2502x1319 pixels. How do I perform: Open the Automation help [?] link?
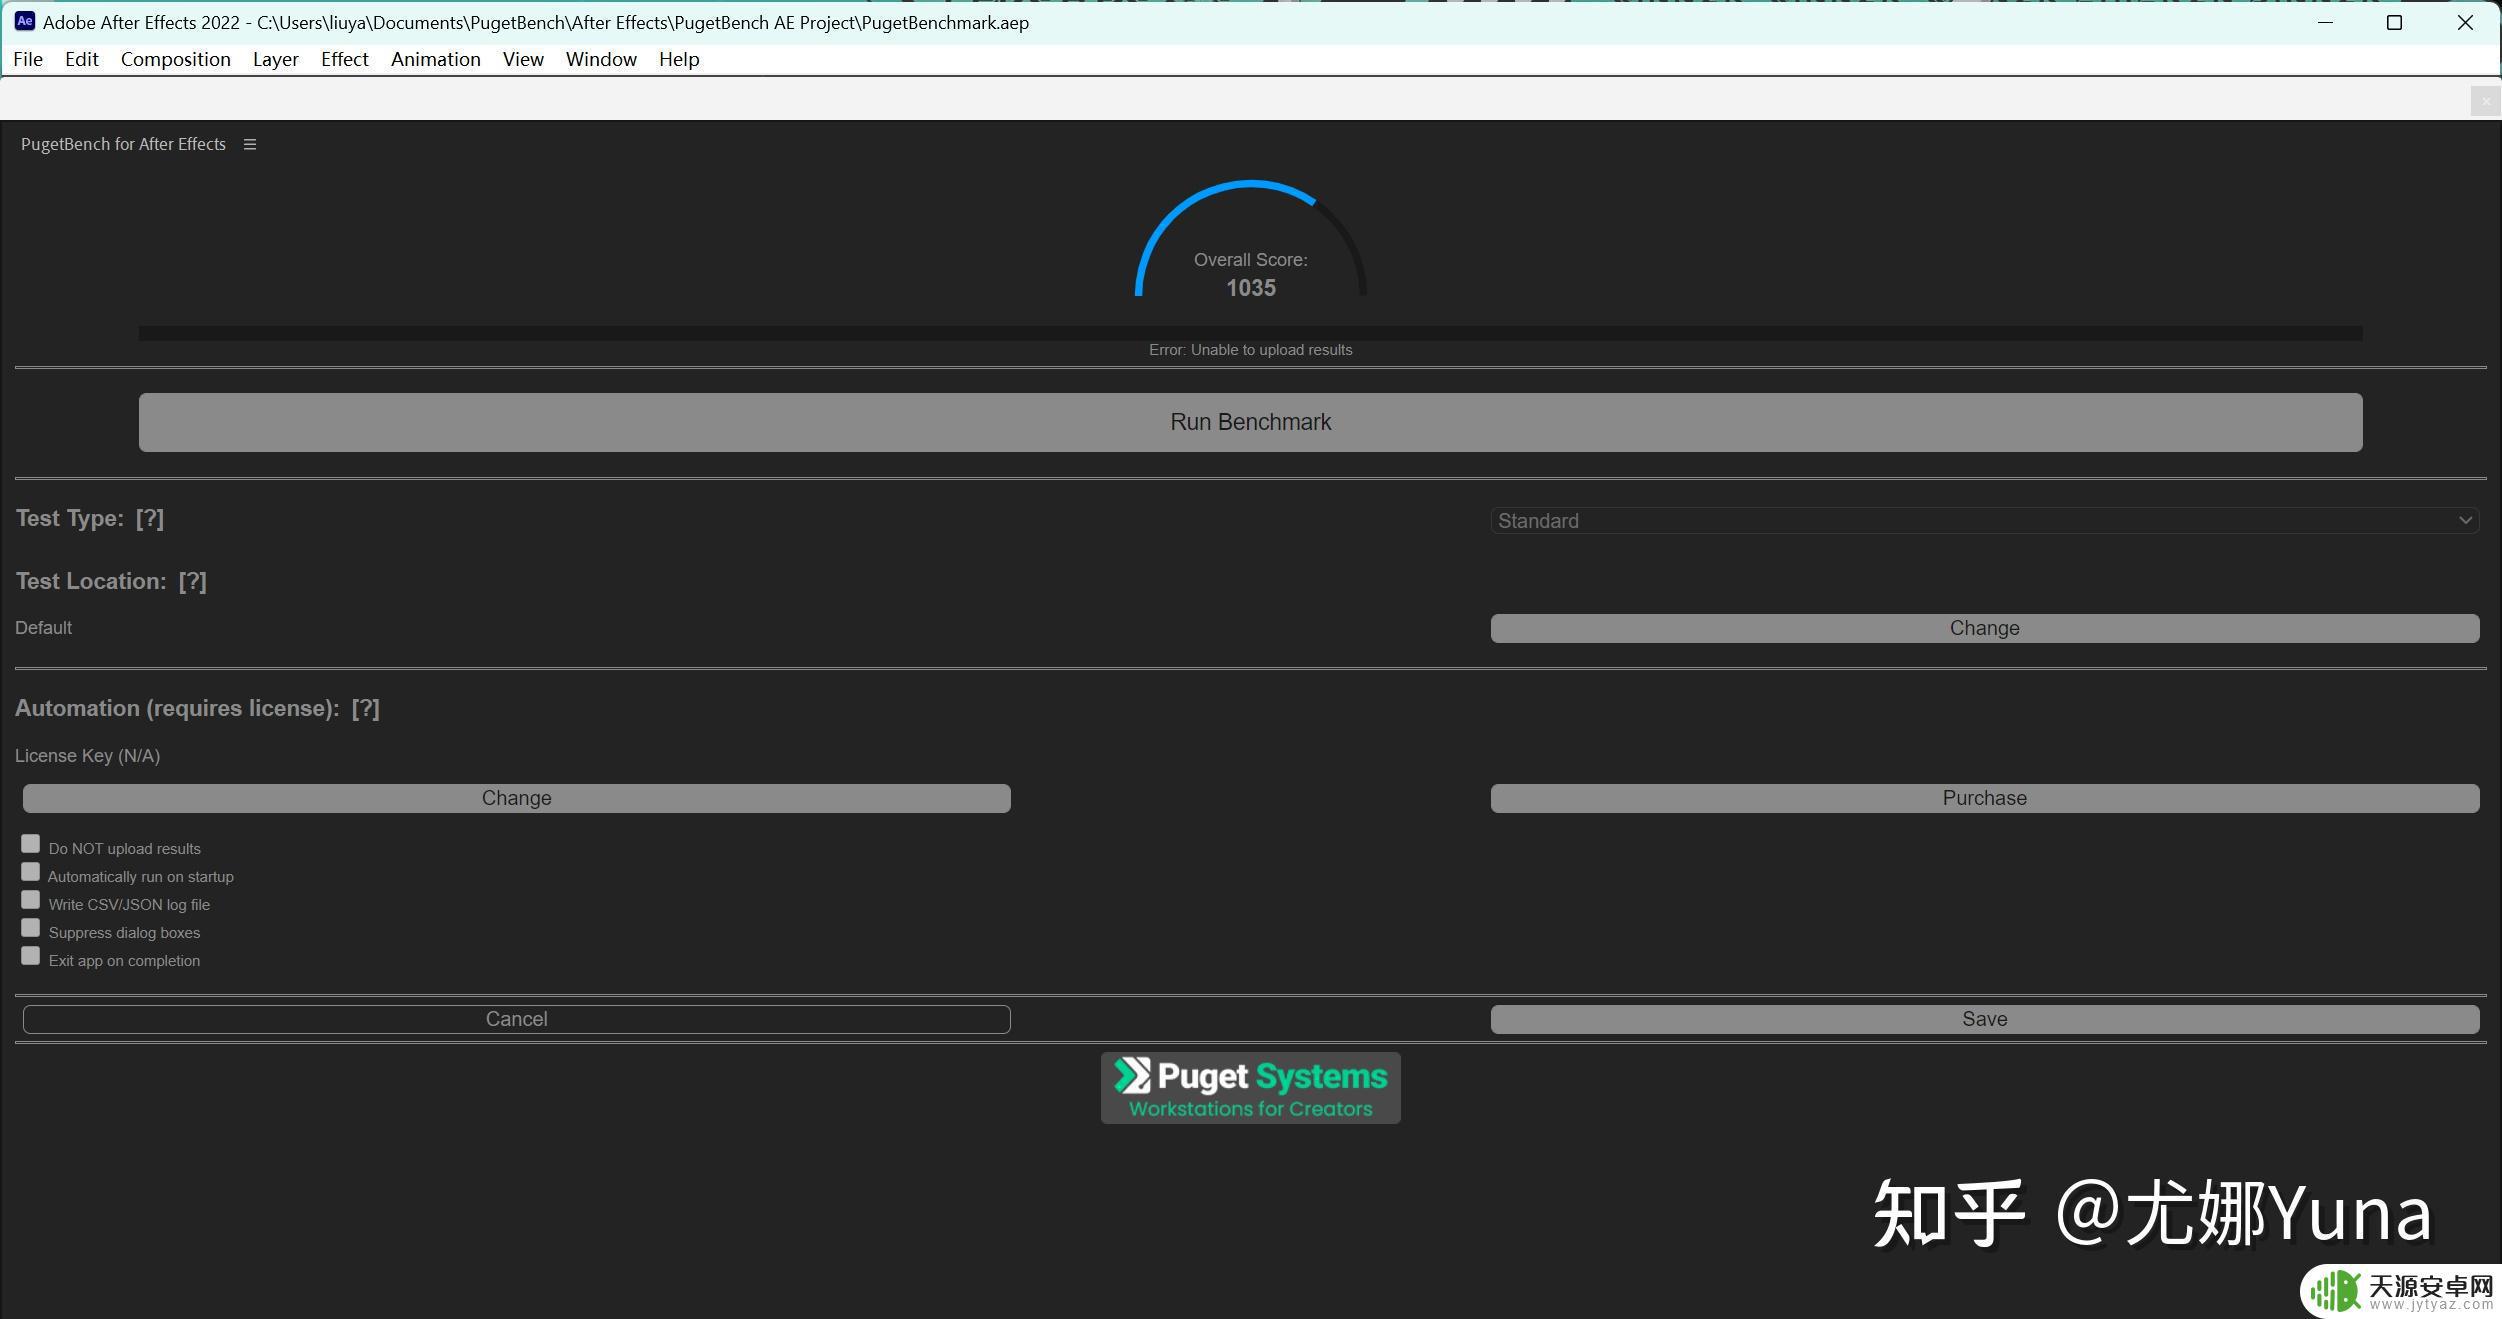[366, 708]
